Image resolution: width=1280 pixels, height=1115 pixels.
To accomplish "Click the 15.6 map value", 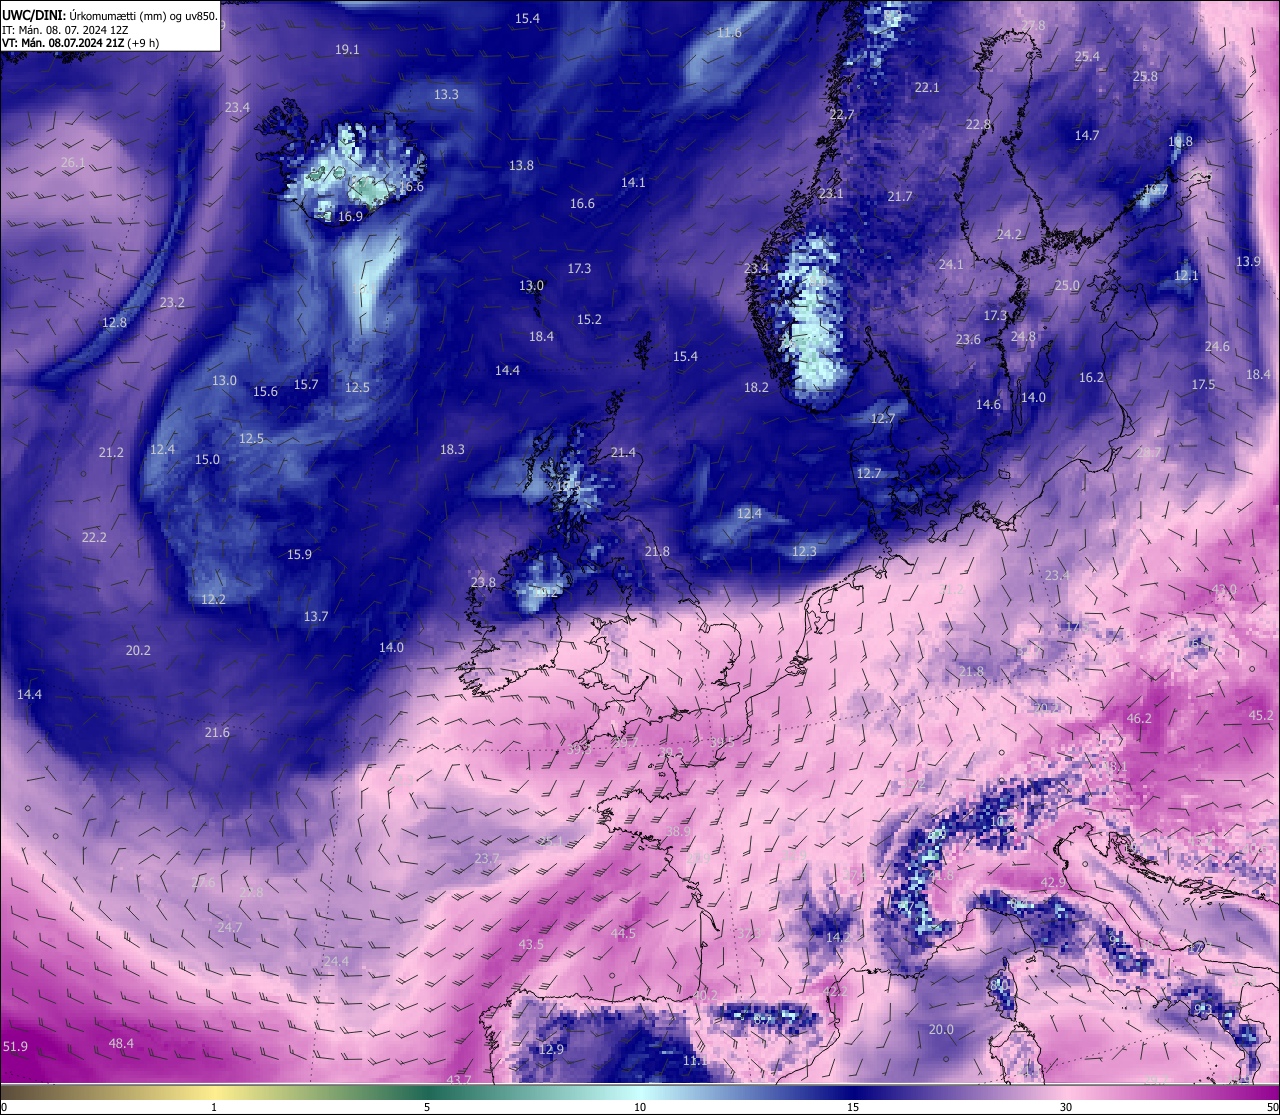I will coord(265,391).
